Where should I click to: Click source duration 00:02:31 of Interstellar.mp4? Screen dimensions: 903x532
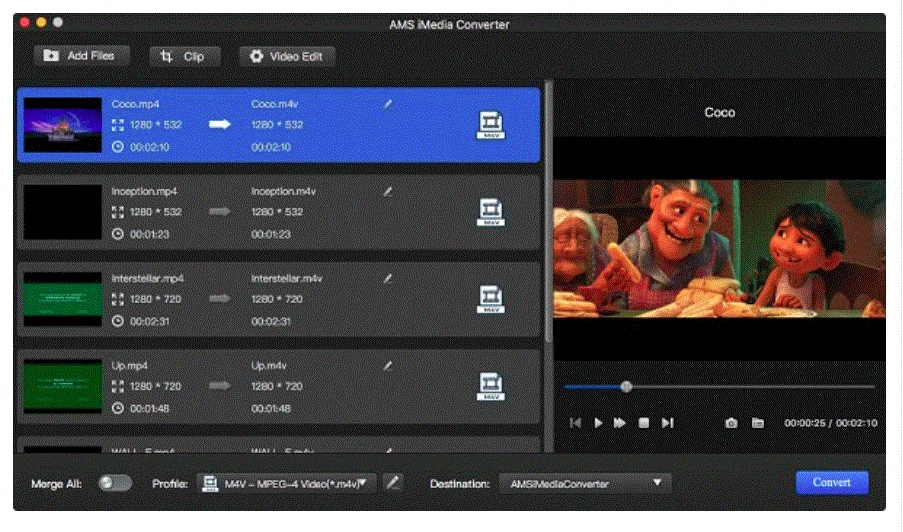tap(150, 321)
